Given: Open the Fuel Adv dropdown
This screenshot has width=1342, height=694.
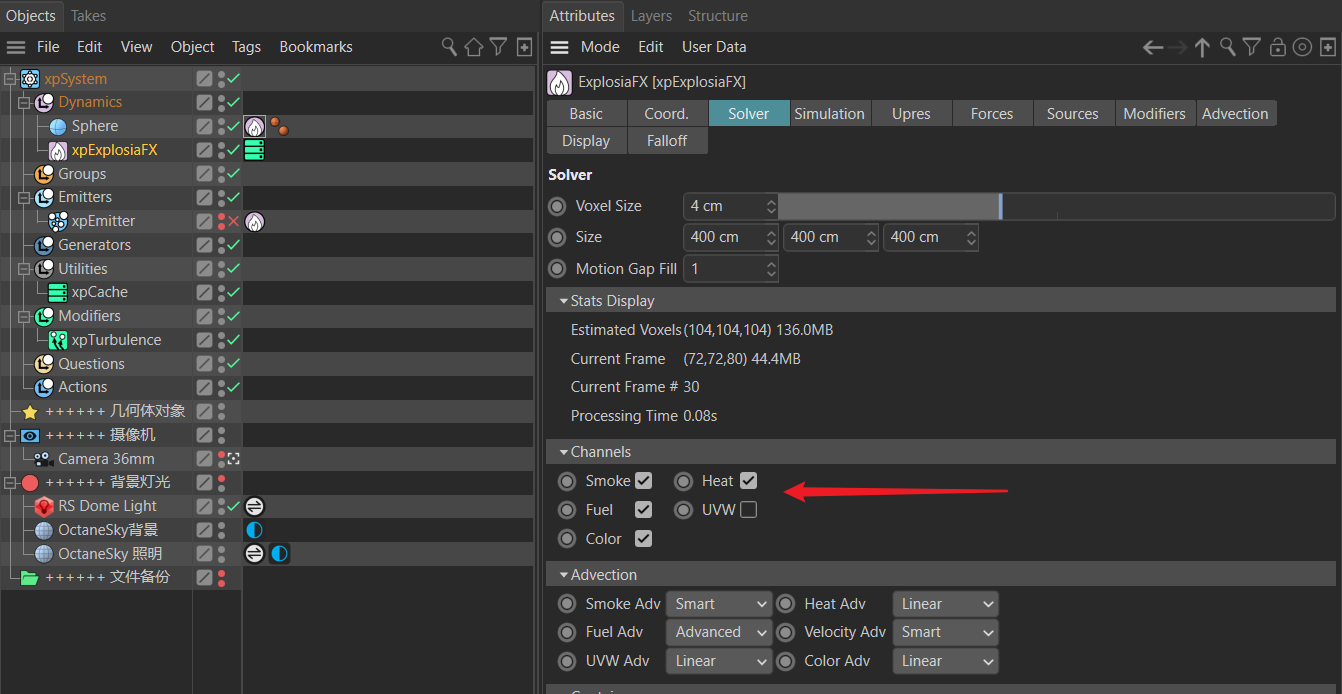Looking at the screenshot, I should (719, 632).
